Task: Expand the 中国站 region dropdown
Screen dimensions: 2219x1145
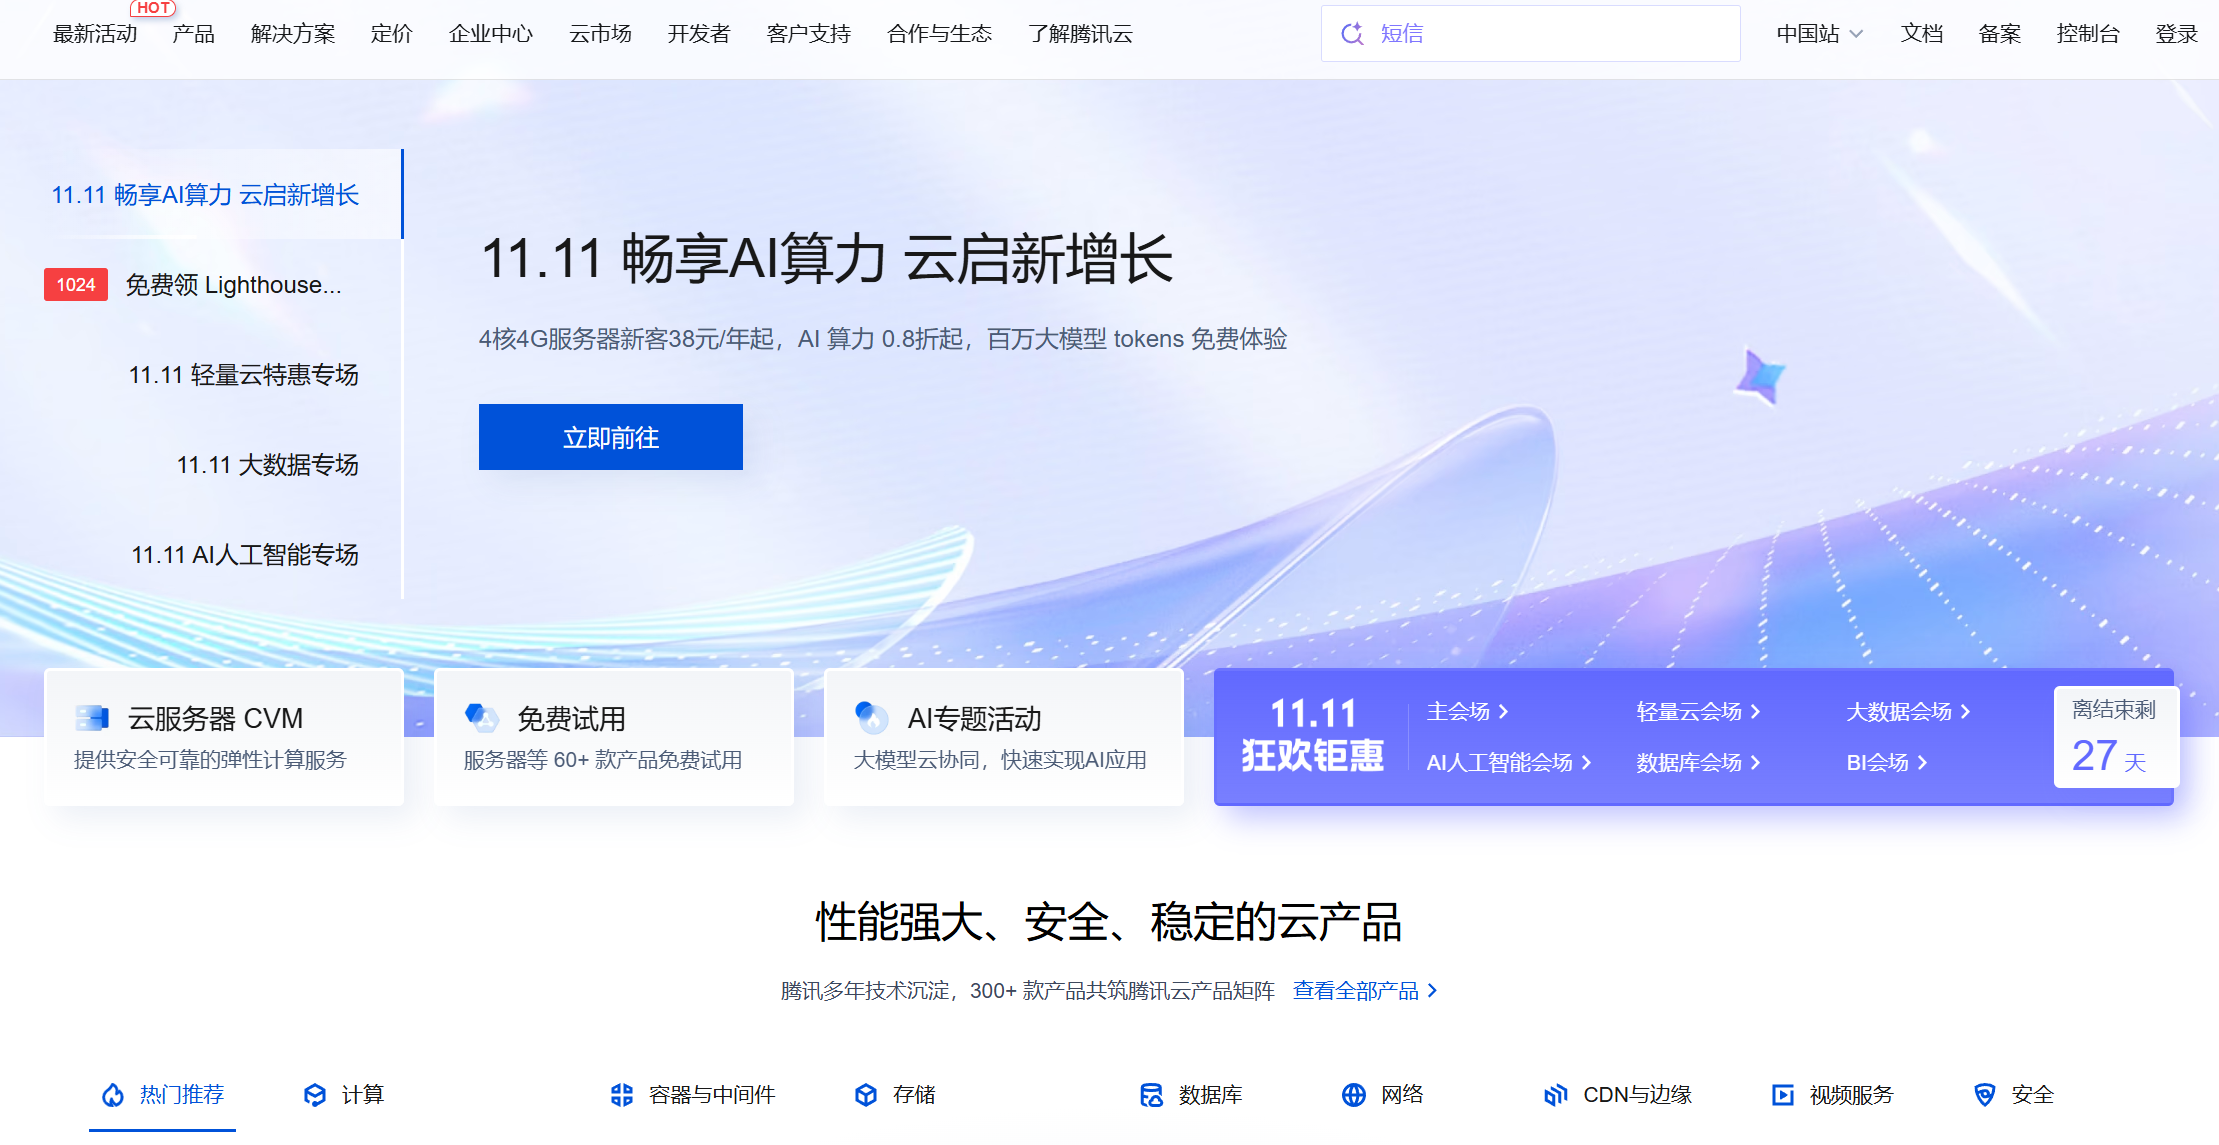Action: (x=1820, y=34)
